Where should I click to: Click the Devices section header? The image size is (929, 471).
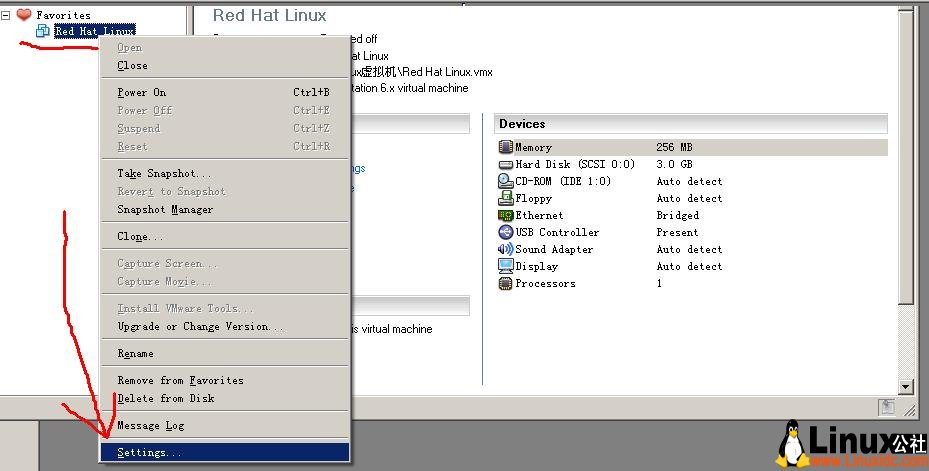tap(690, 124)
